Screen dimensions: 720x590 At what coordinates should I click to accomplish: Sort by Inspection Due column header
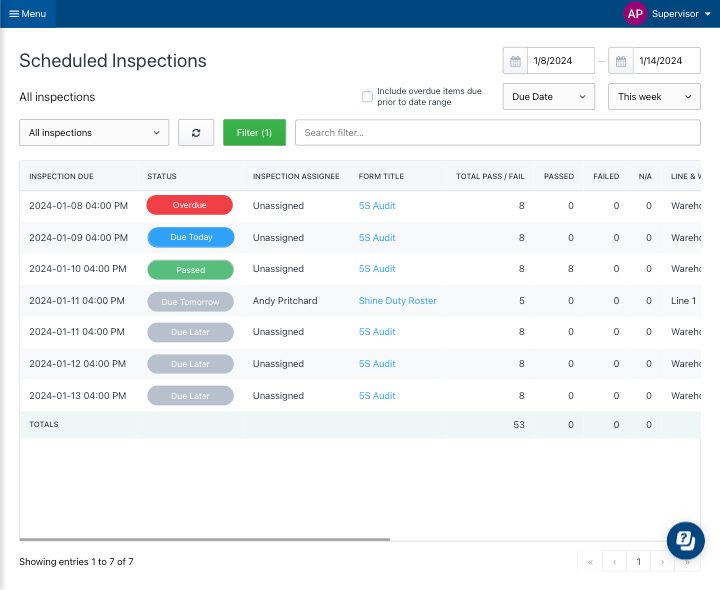click(62, 176)
